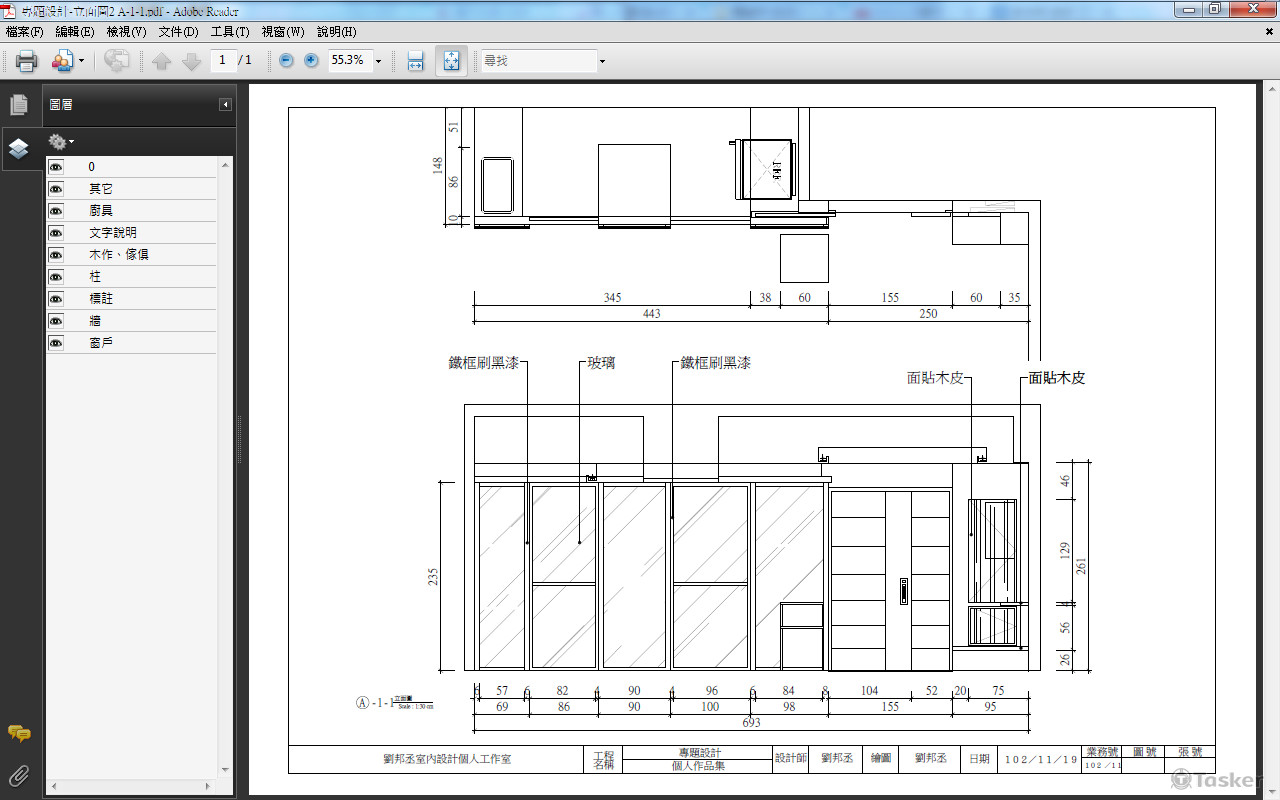
Task: Select the fit width scrolling mode icon
Action: (416, 61)
